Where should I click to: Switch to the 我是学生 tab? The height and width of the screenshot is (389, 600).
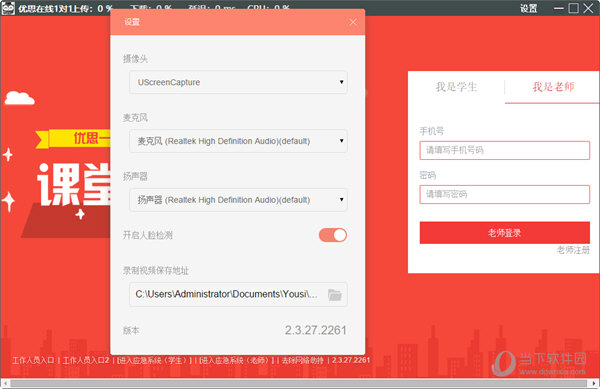point(456,87)
